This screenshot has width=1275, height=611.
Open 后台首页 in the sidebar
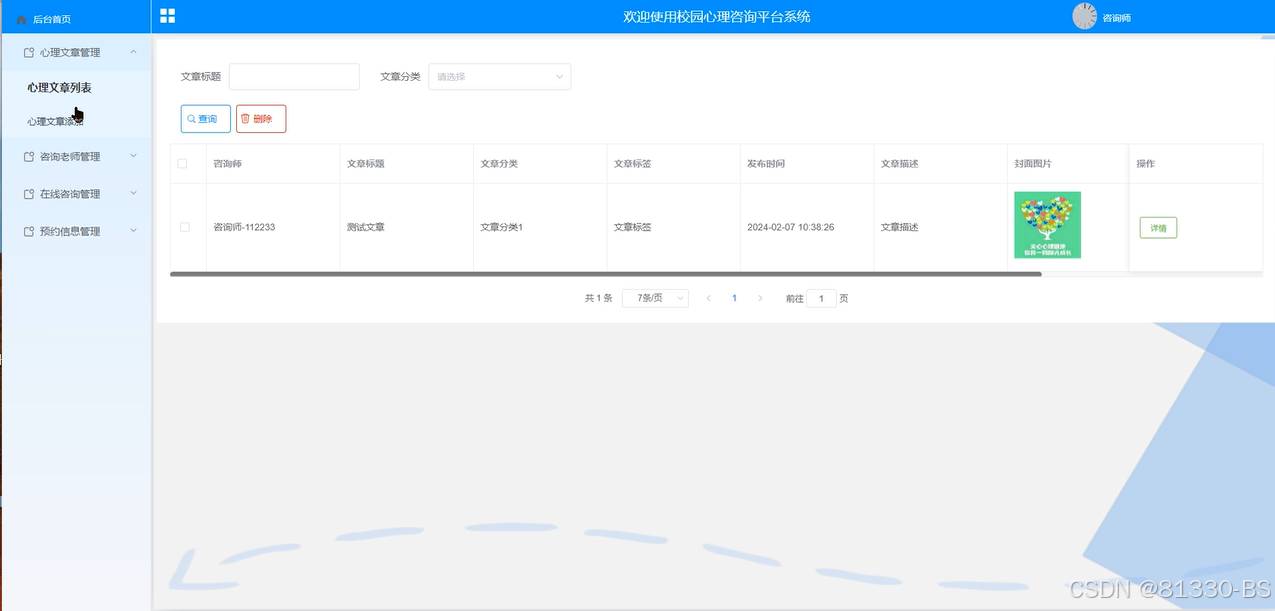coord(52,19)
